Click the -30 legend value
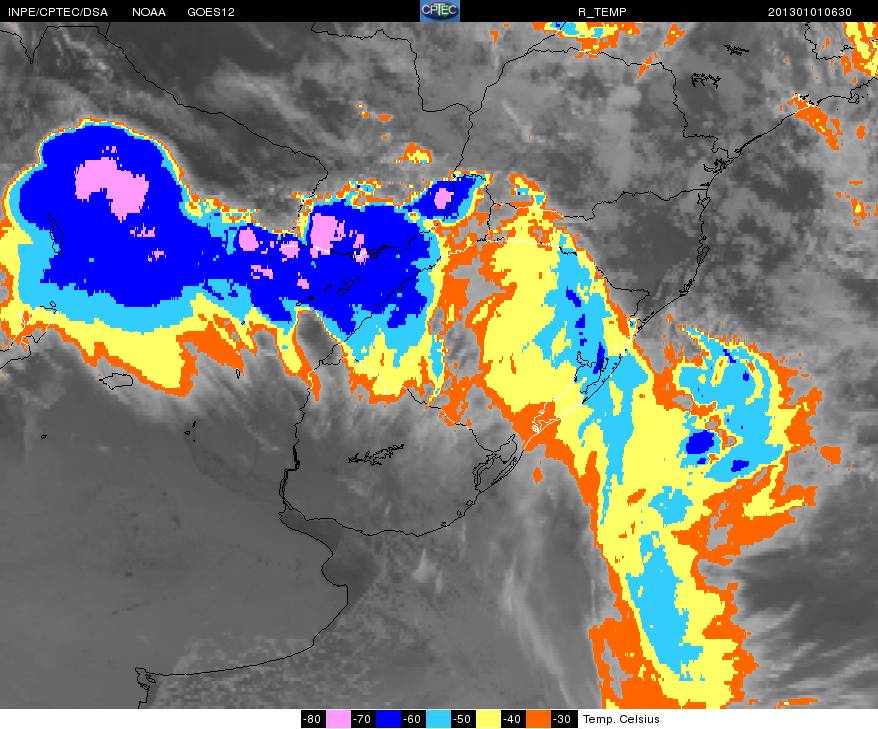The height and width of the screenshot is (729, 878). tap(563, 719)
